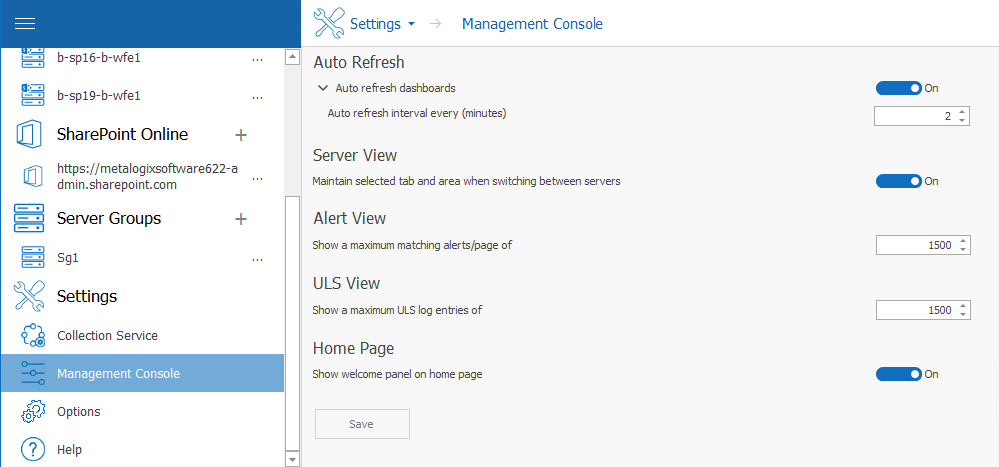Click the Collection Service icon
Image resolution: width=999 pixels, height=467 pixels.
[x=32, y=335]
